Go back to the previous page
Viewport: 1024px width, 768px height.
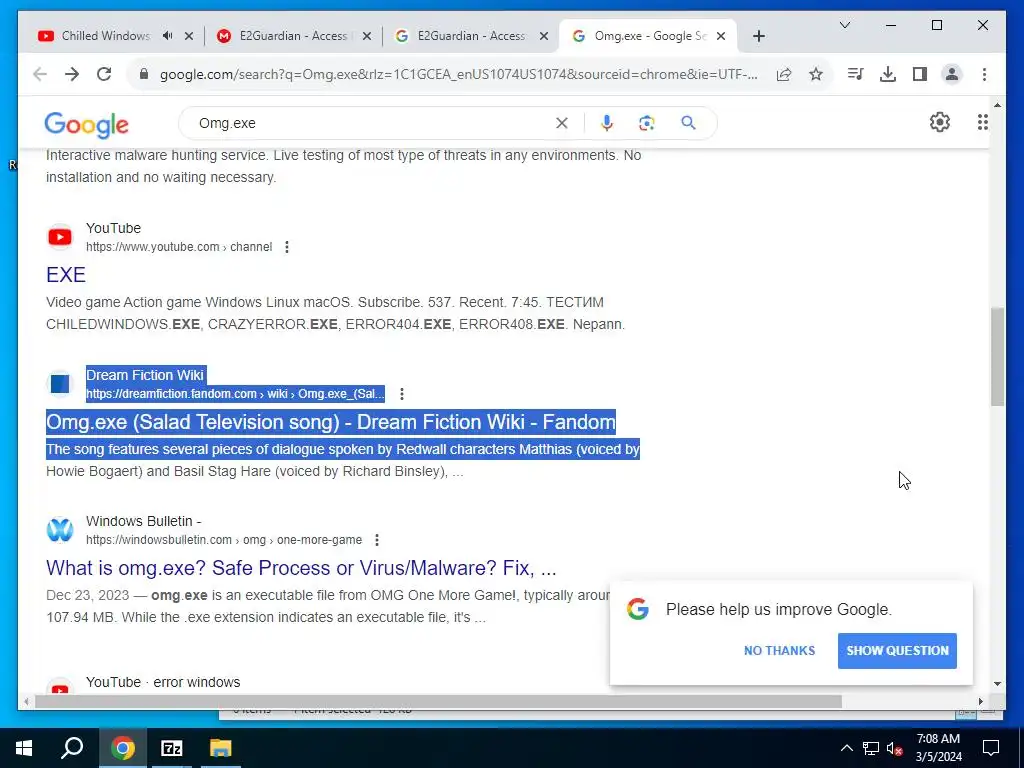40,74
